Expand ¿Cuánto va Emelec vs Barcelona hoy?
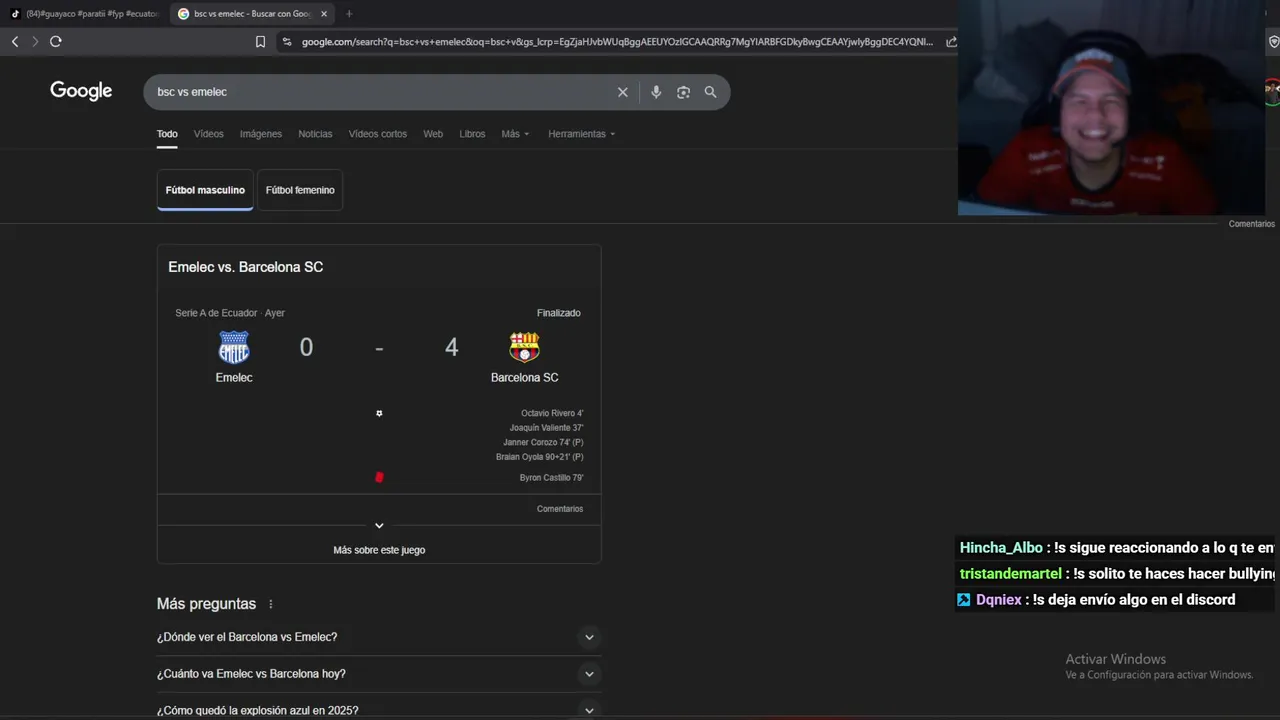Viewport: 1280px width, 720px height. 379,674
